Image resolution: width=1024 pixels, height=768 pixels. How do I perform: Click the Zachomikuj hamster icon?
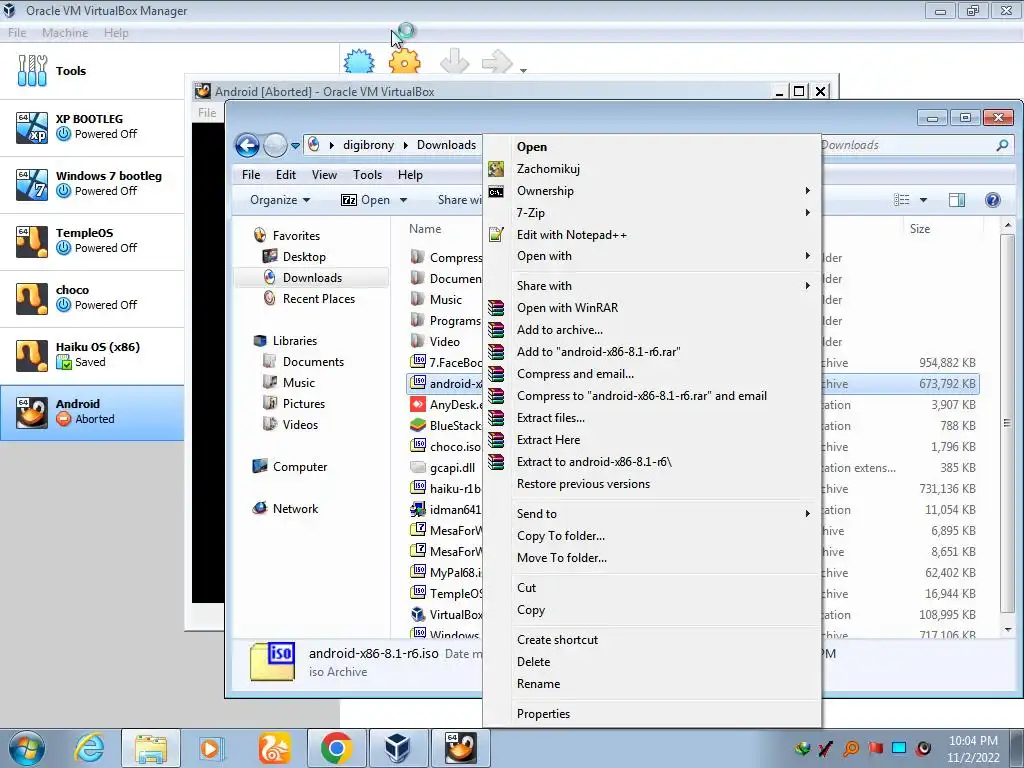pos(496,169)
